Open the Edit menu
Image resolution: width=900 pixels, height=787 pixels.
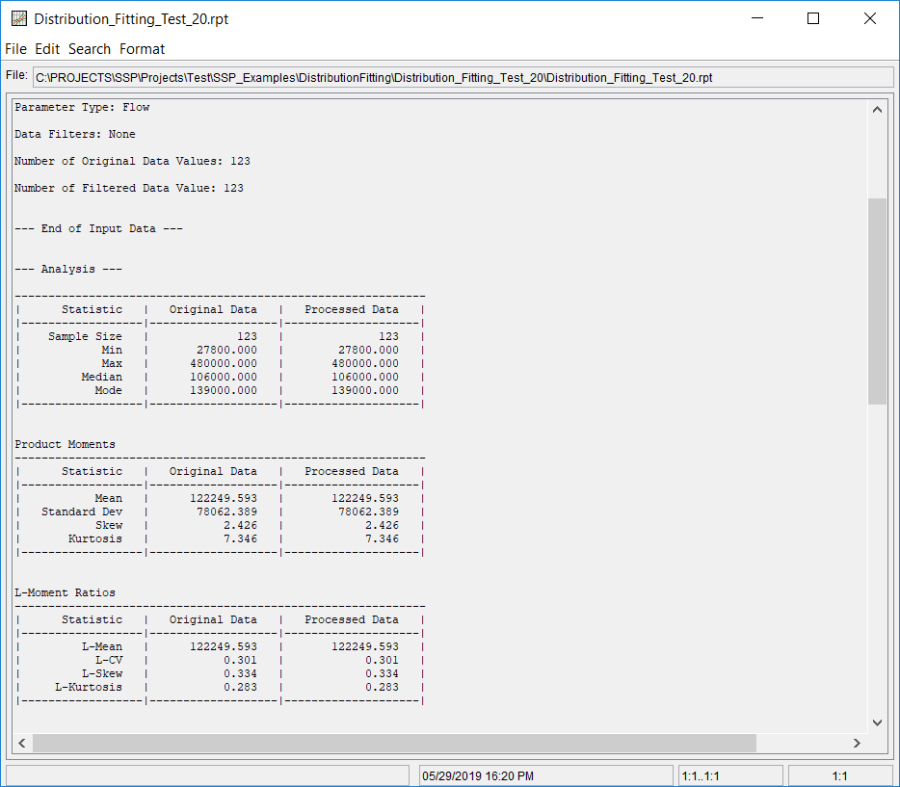tap(47, 49)
